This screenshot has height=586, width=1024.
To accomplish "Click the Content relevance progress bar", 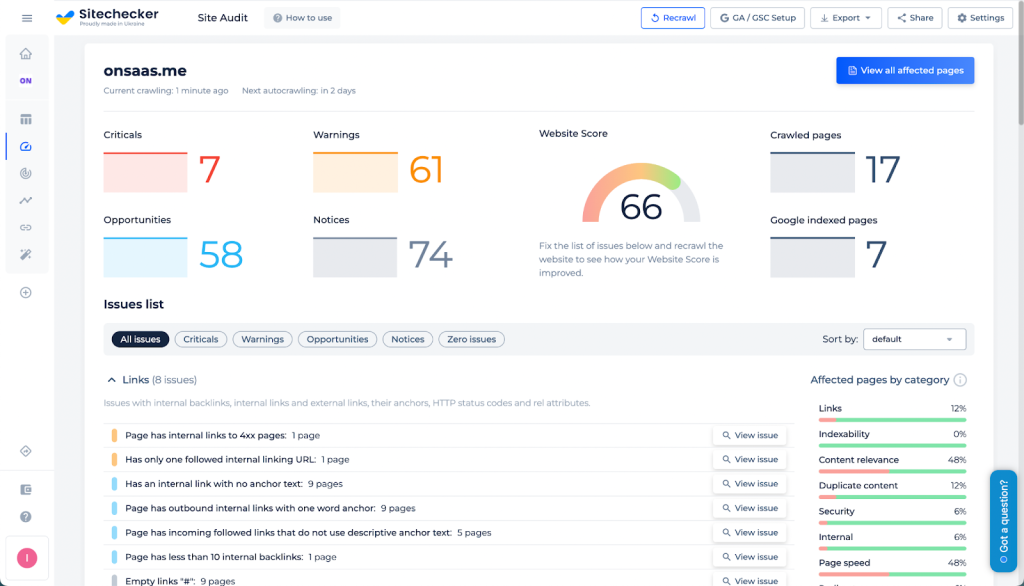I will click(892, 471).
